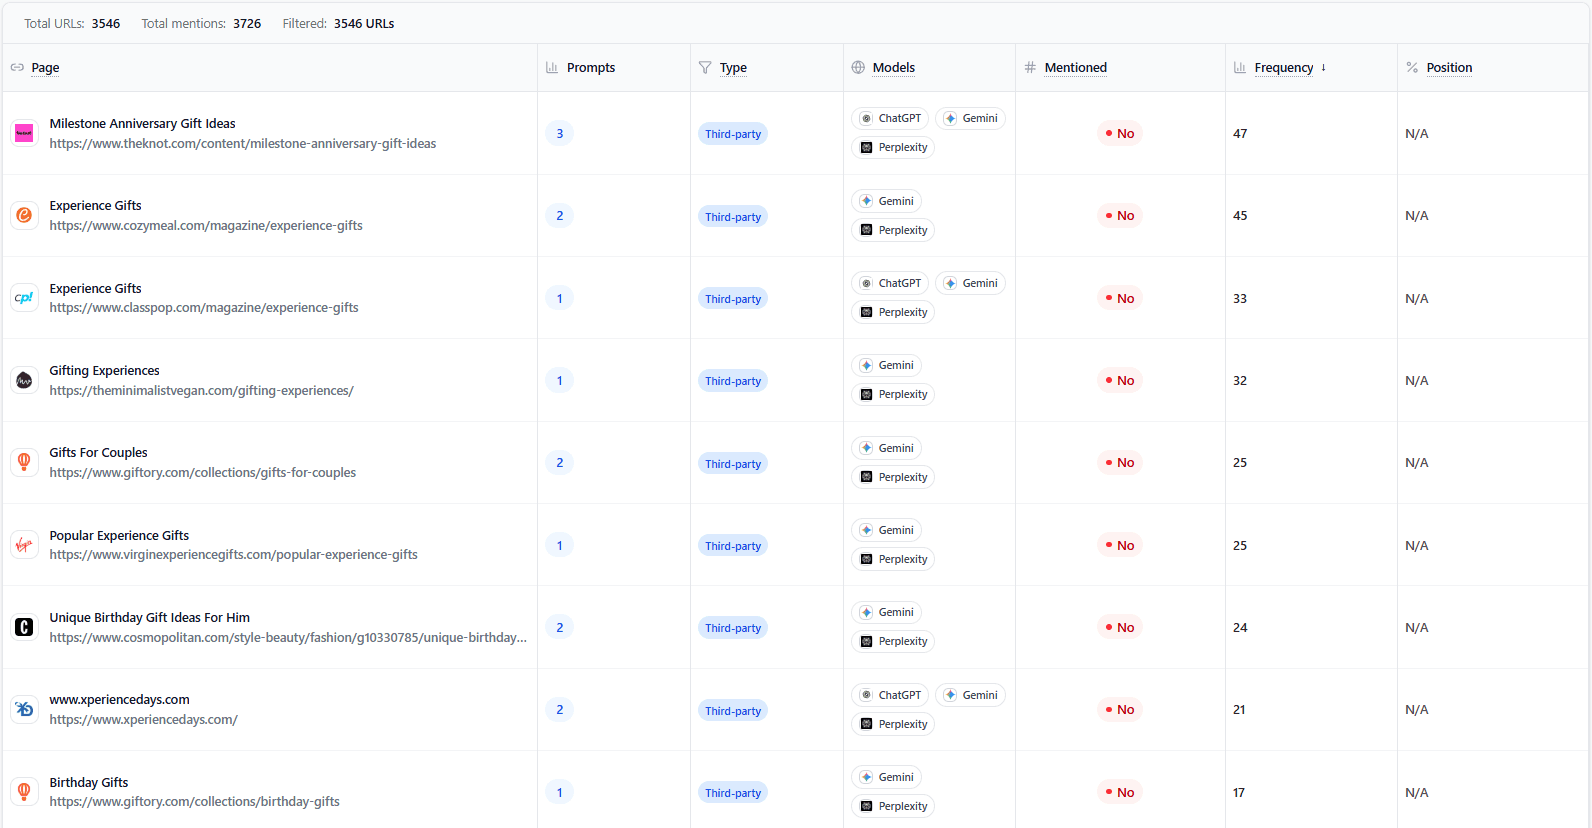Click ChatGPT tag in xperiencedays row
The image size is (1592, 828).
[890, 695]
